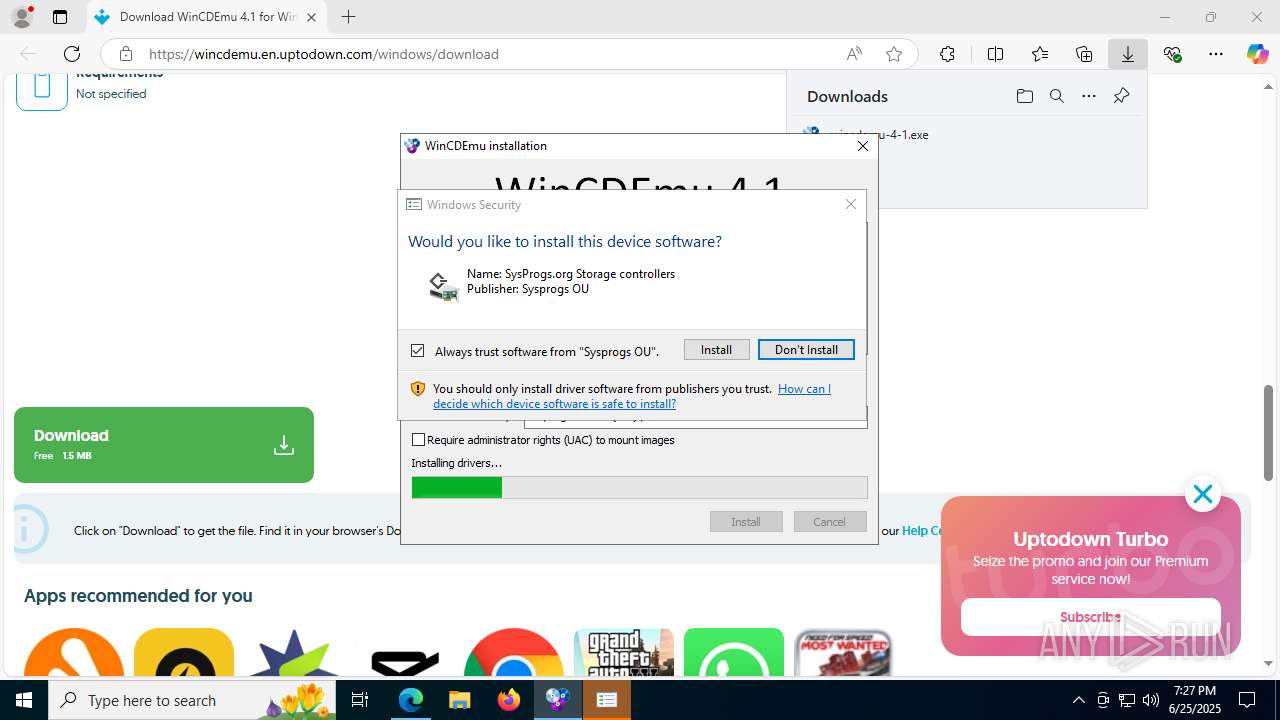Open the WhatsApp recommended app thumbnail
This screenshot has height=720, width=1280.
[734, 653]
